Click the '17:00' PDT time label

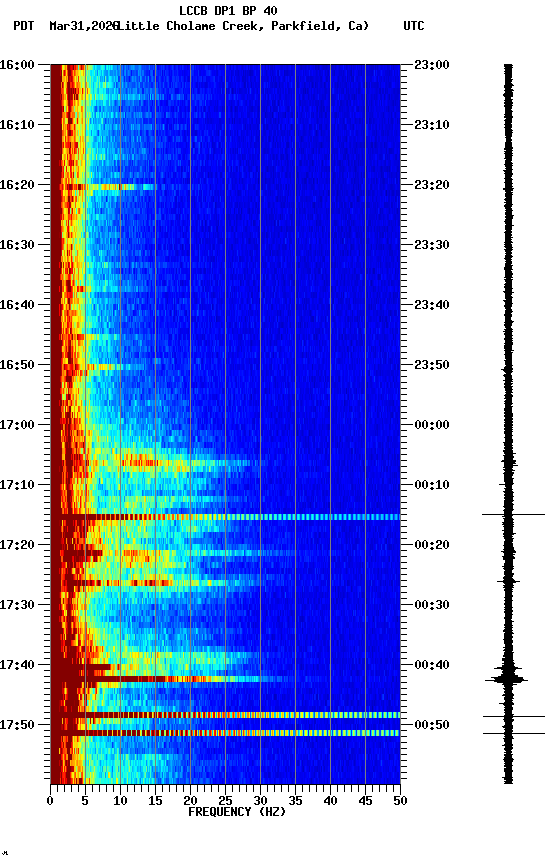tap(17, 425)
